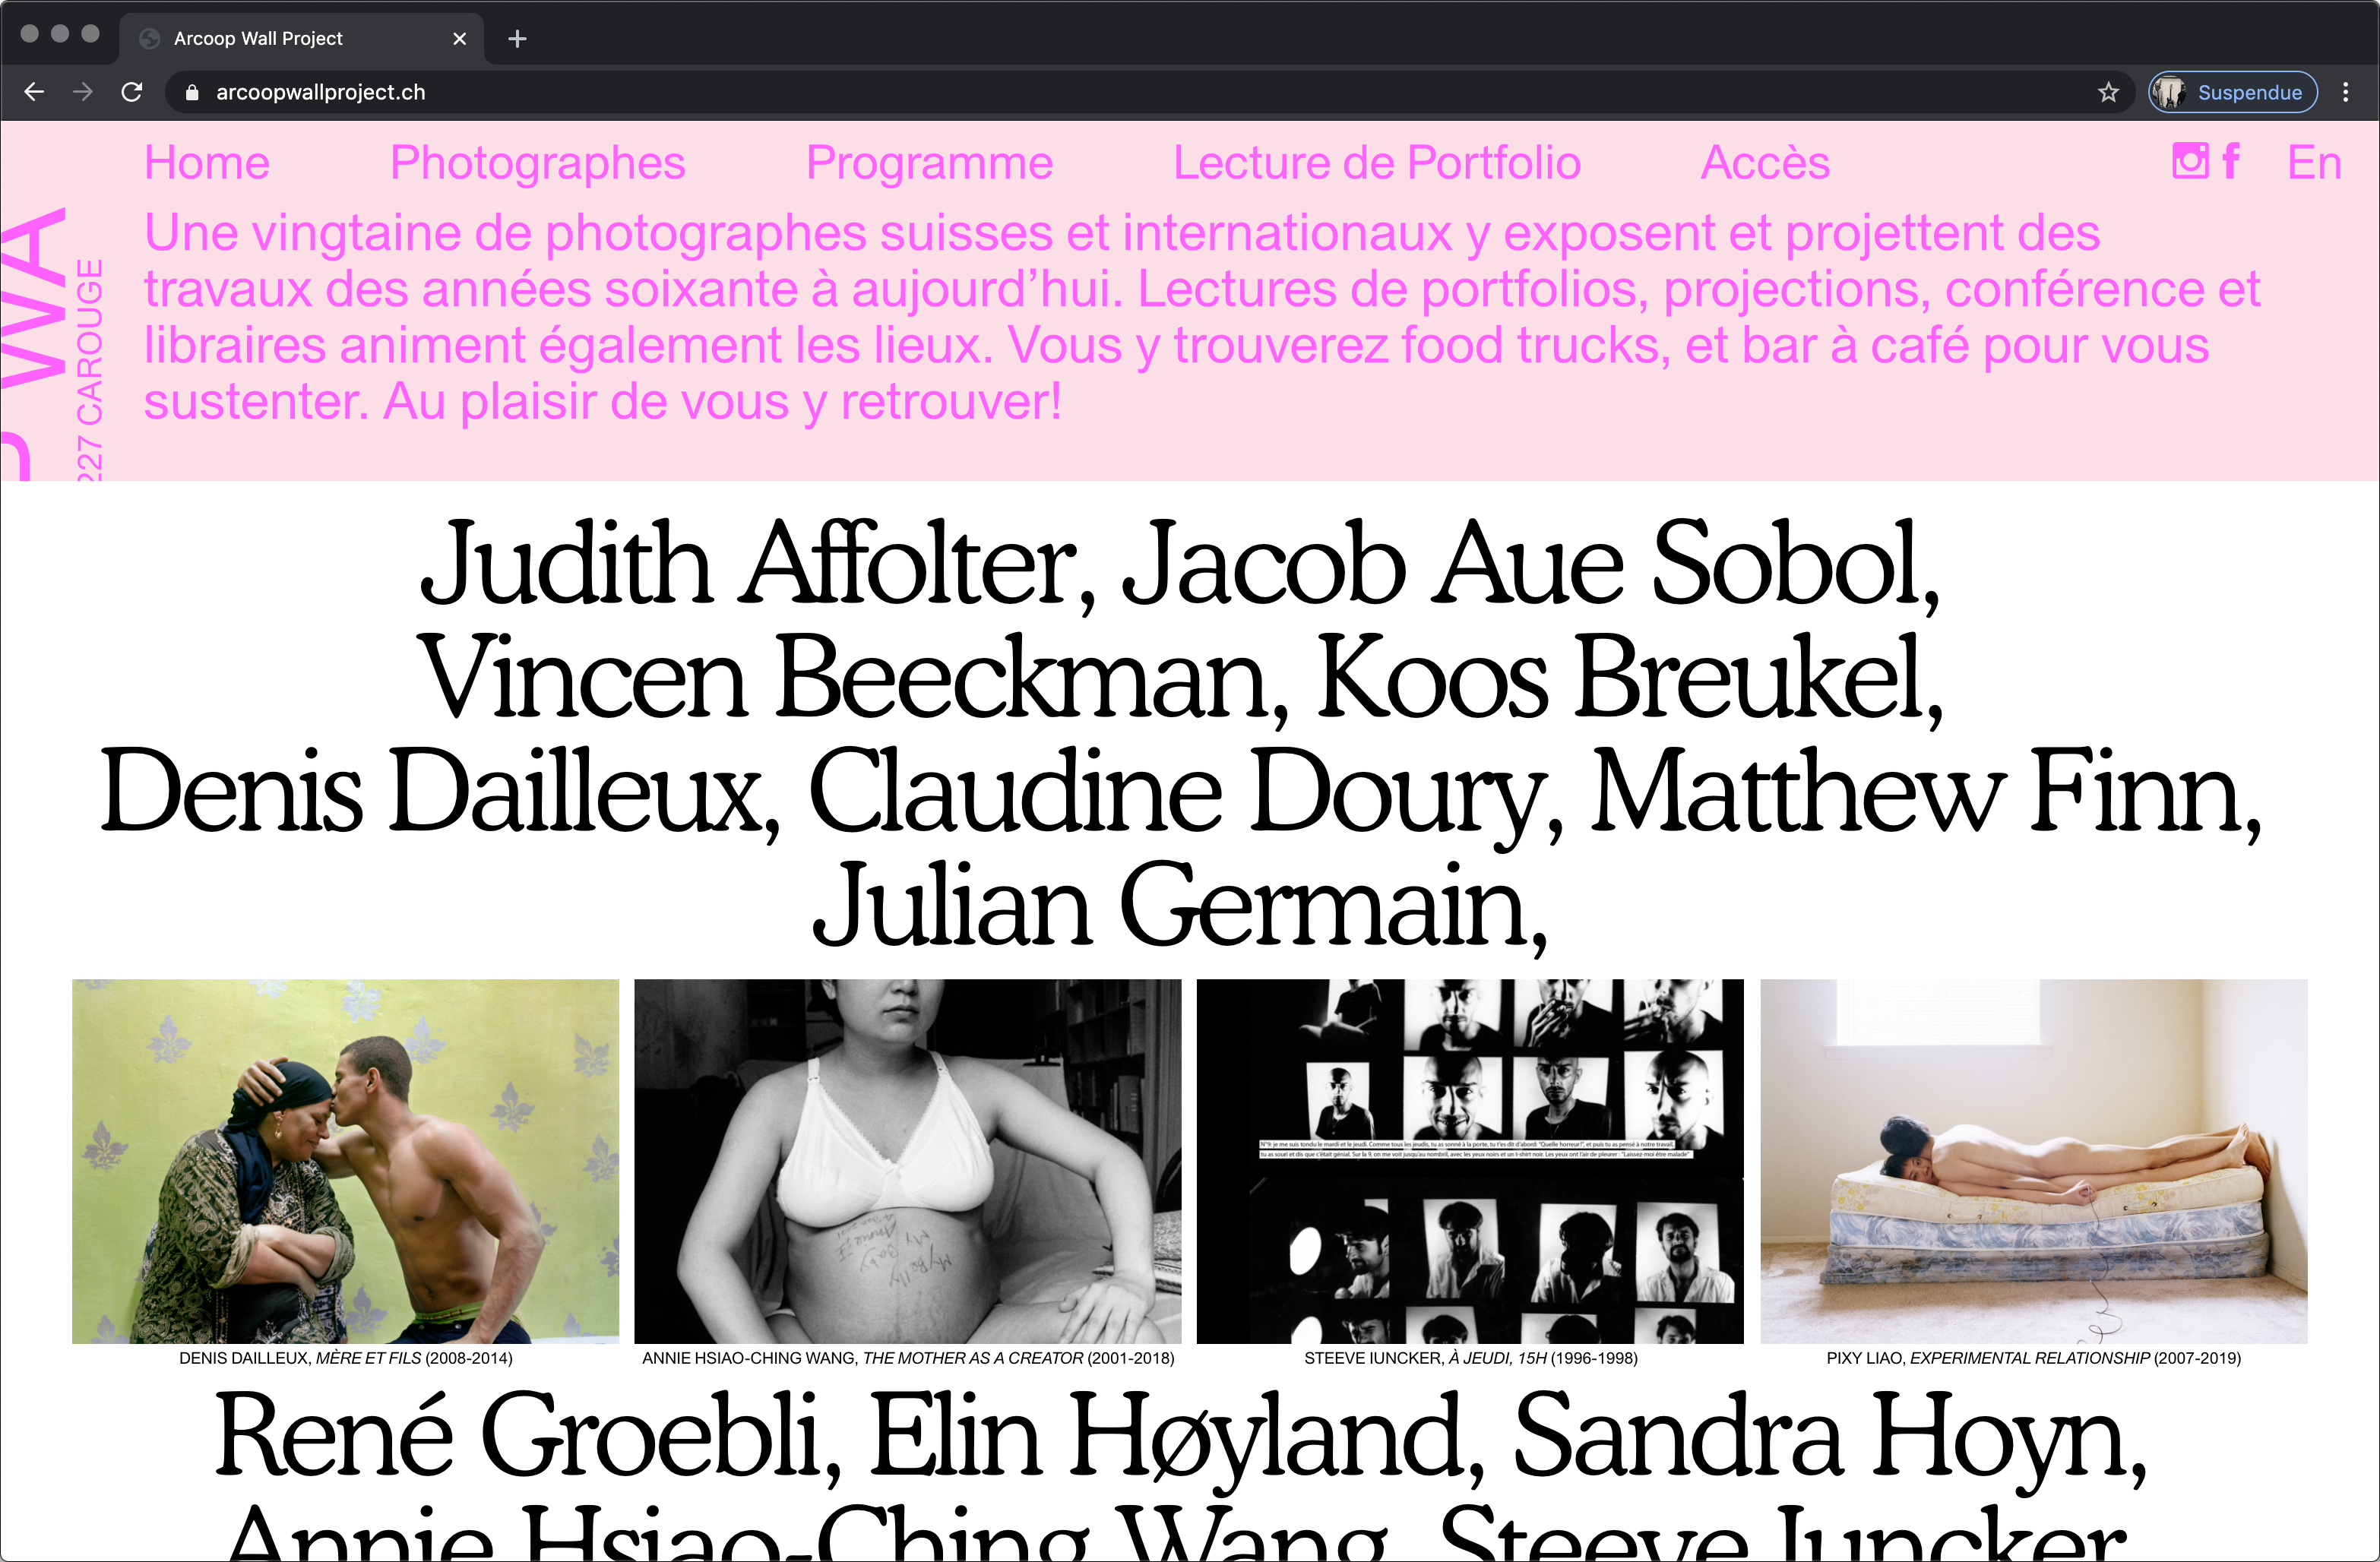The width and height of the screenshot is (2380, 1562).
Task: Go to the Home menu item
Action: pos(207,163)
